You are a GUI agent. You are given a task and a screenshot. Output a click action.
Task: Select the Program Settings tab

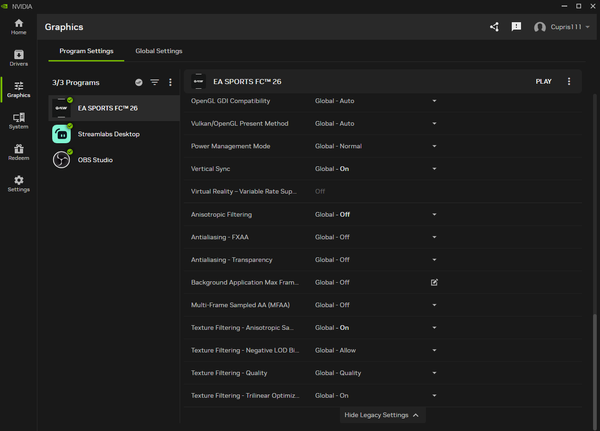click(x=86, y=51)
